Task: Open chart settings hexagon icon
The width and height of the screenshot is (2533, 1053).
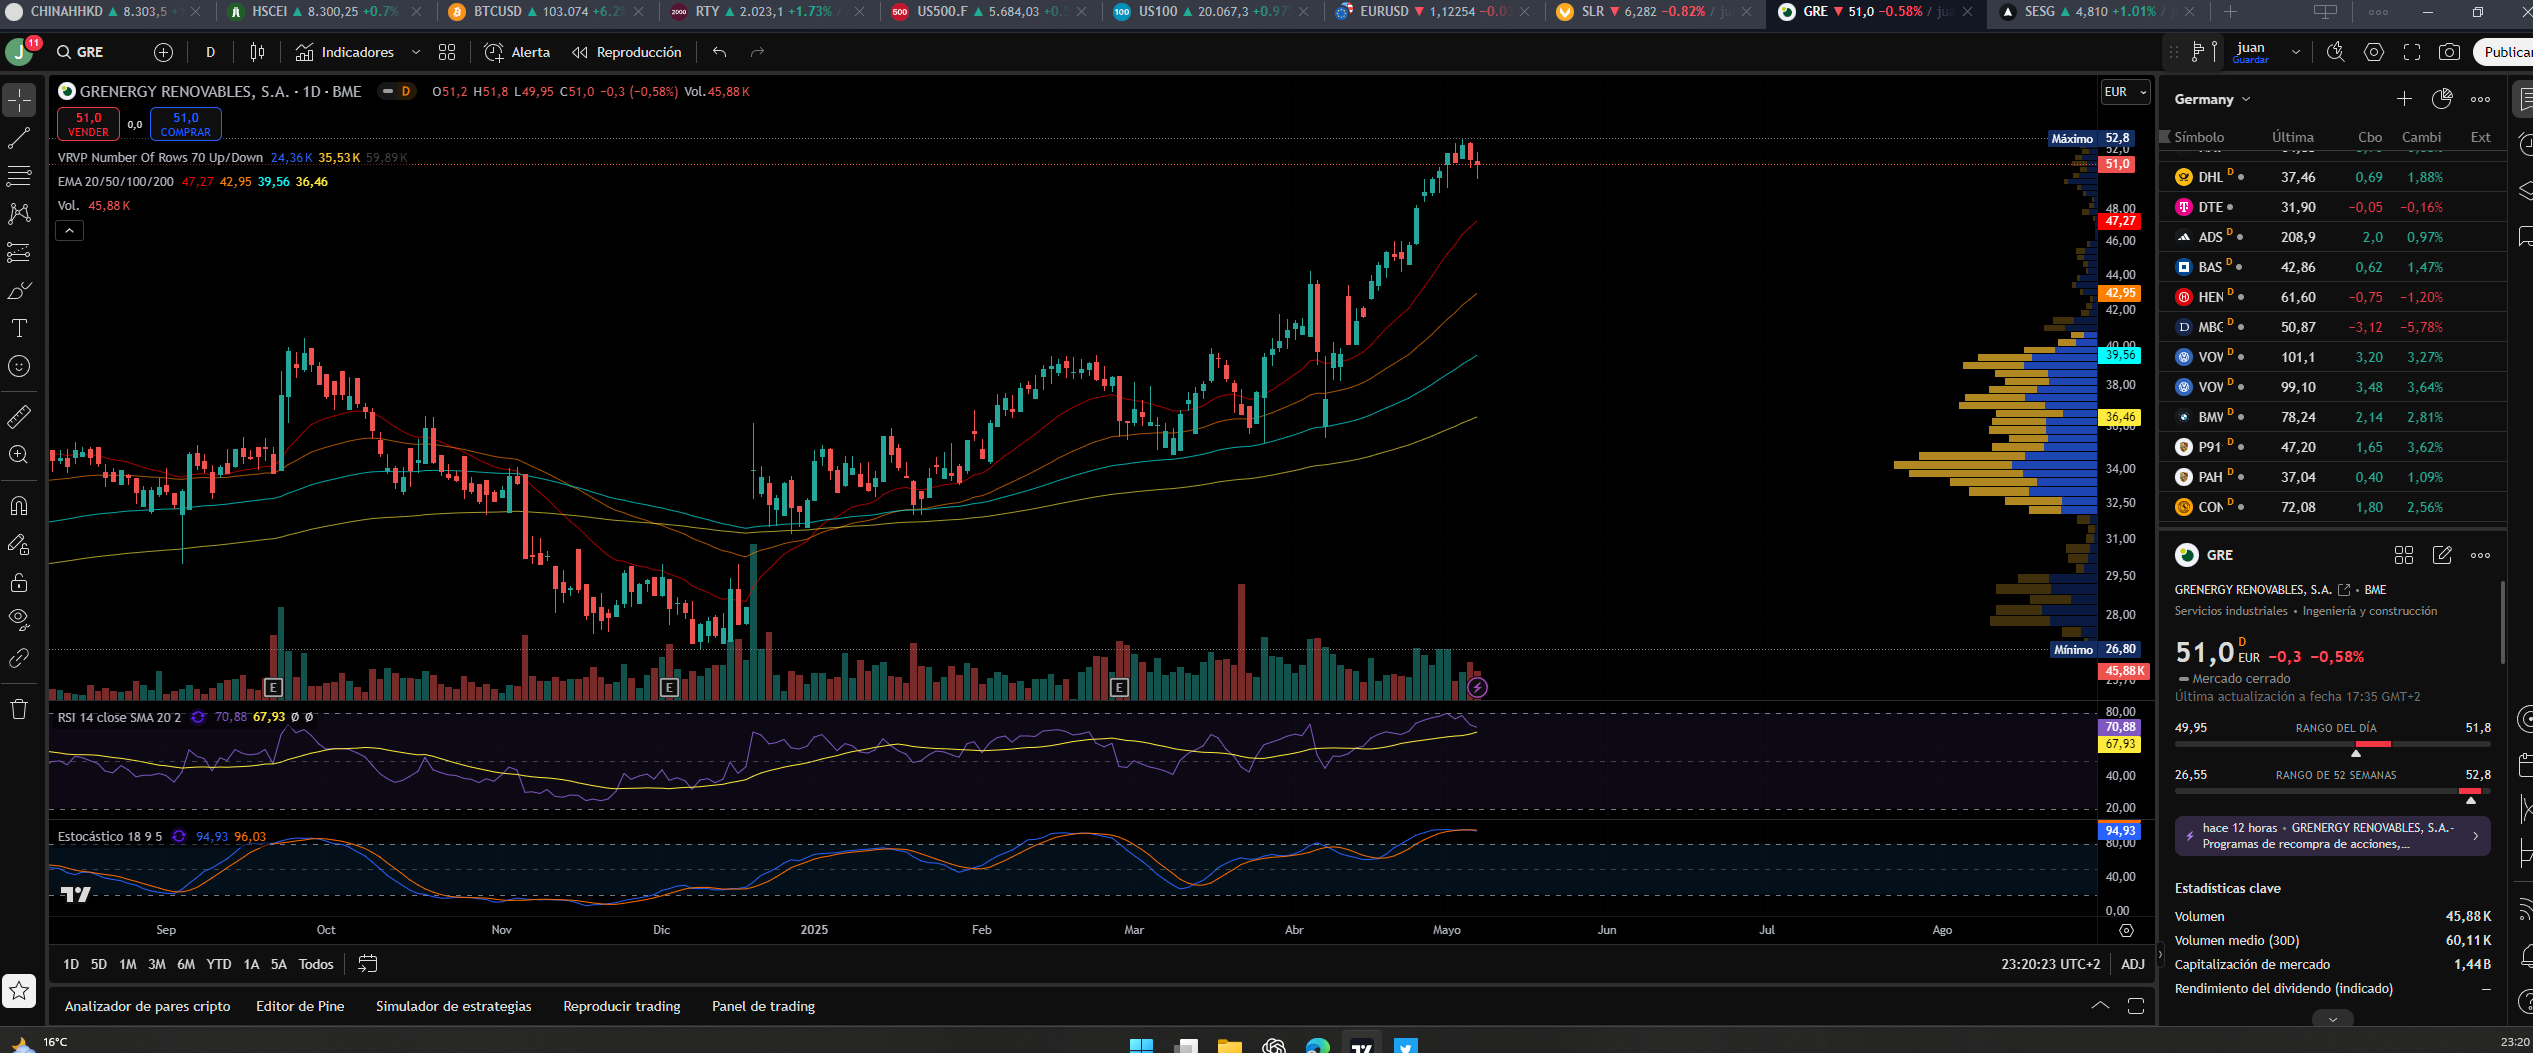Action: pos(2374,52)
